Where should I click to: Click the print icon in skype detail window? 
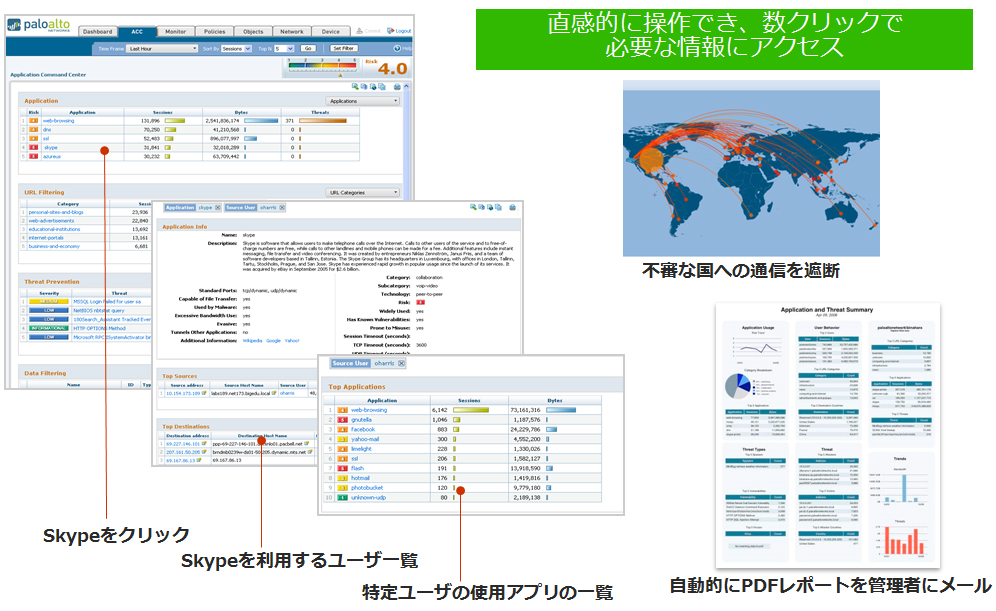tap(512, 208)
